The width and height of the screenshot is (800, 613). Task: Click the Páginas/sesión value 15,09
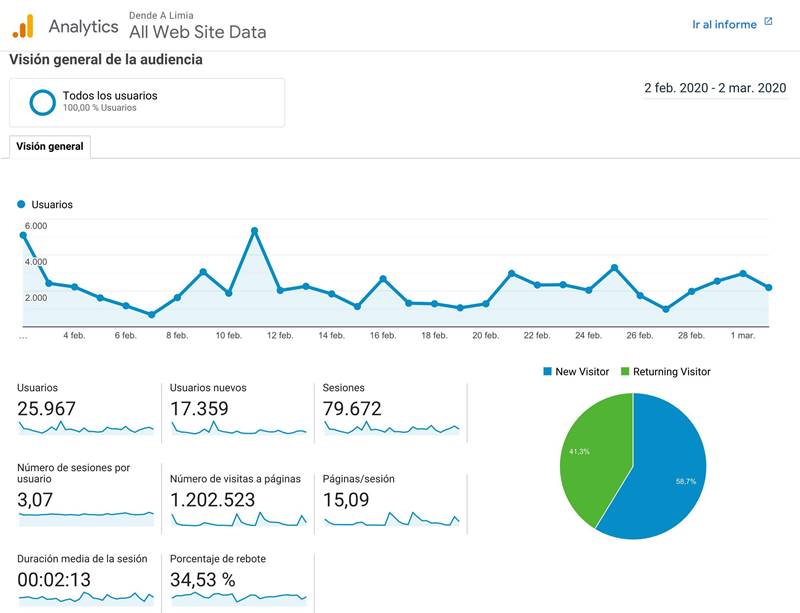pos(346,500)
